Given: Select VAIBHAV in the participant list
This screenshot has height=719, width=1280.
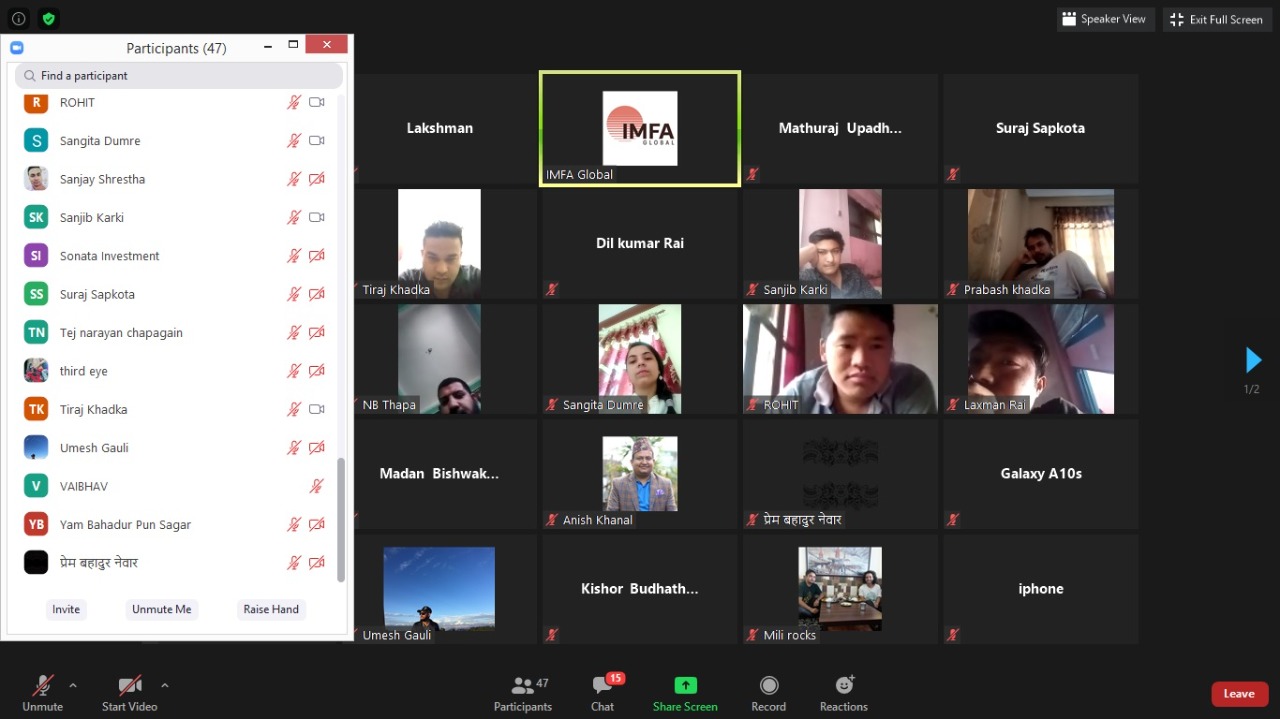Looking at the screenshot, I should [173, 486].
